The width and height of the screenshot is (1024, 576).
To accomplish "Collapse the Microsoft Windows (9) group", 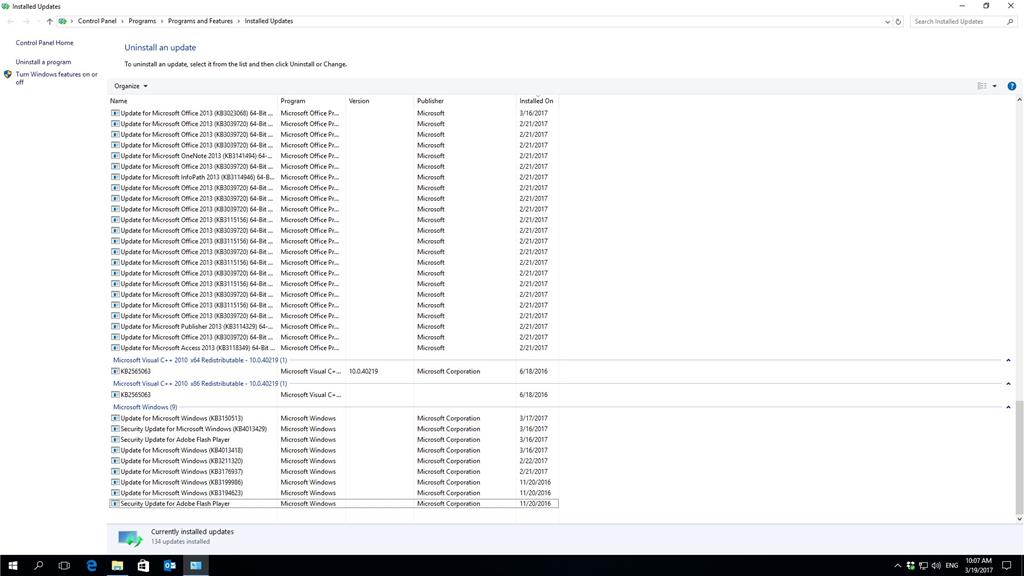I will point(1008,408).
